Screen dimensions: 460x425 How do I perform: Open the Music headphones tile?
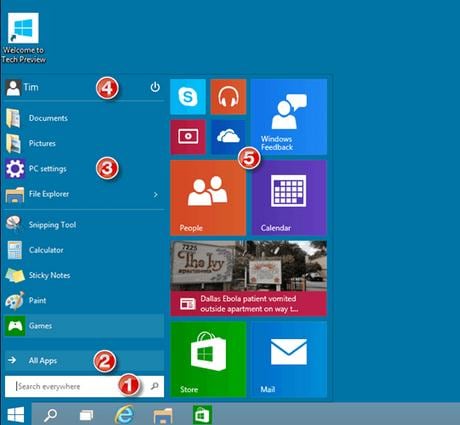click(228, 97)
